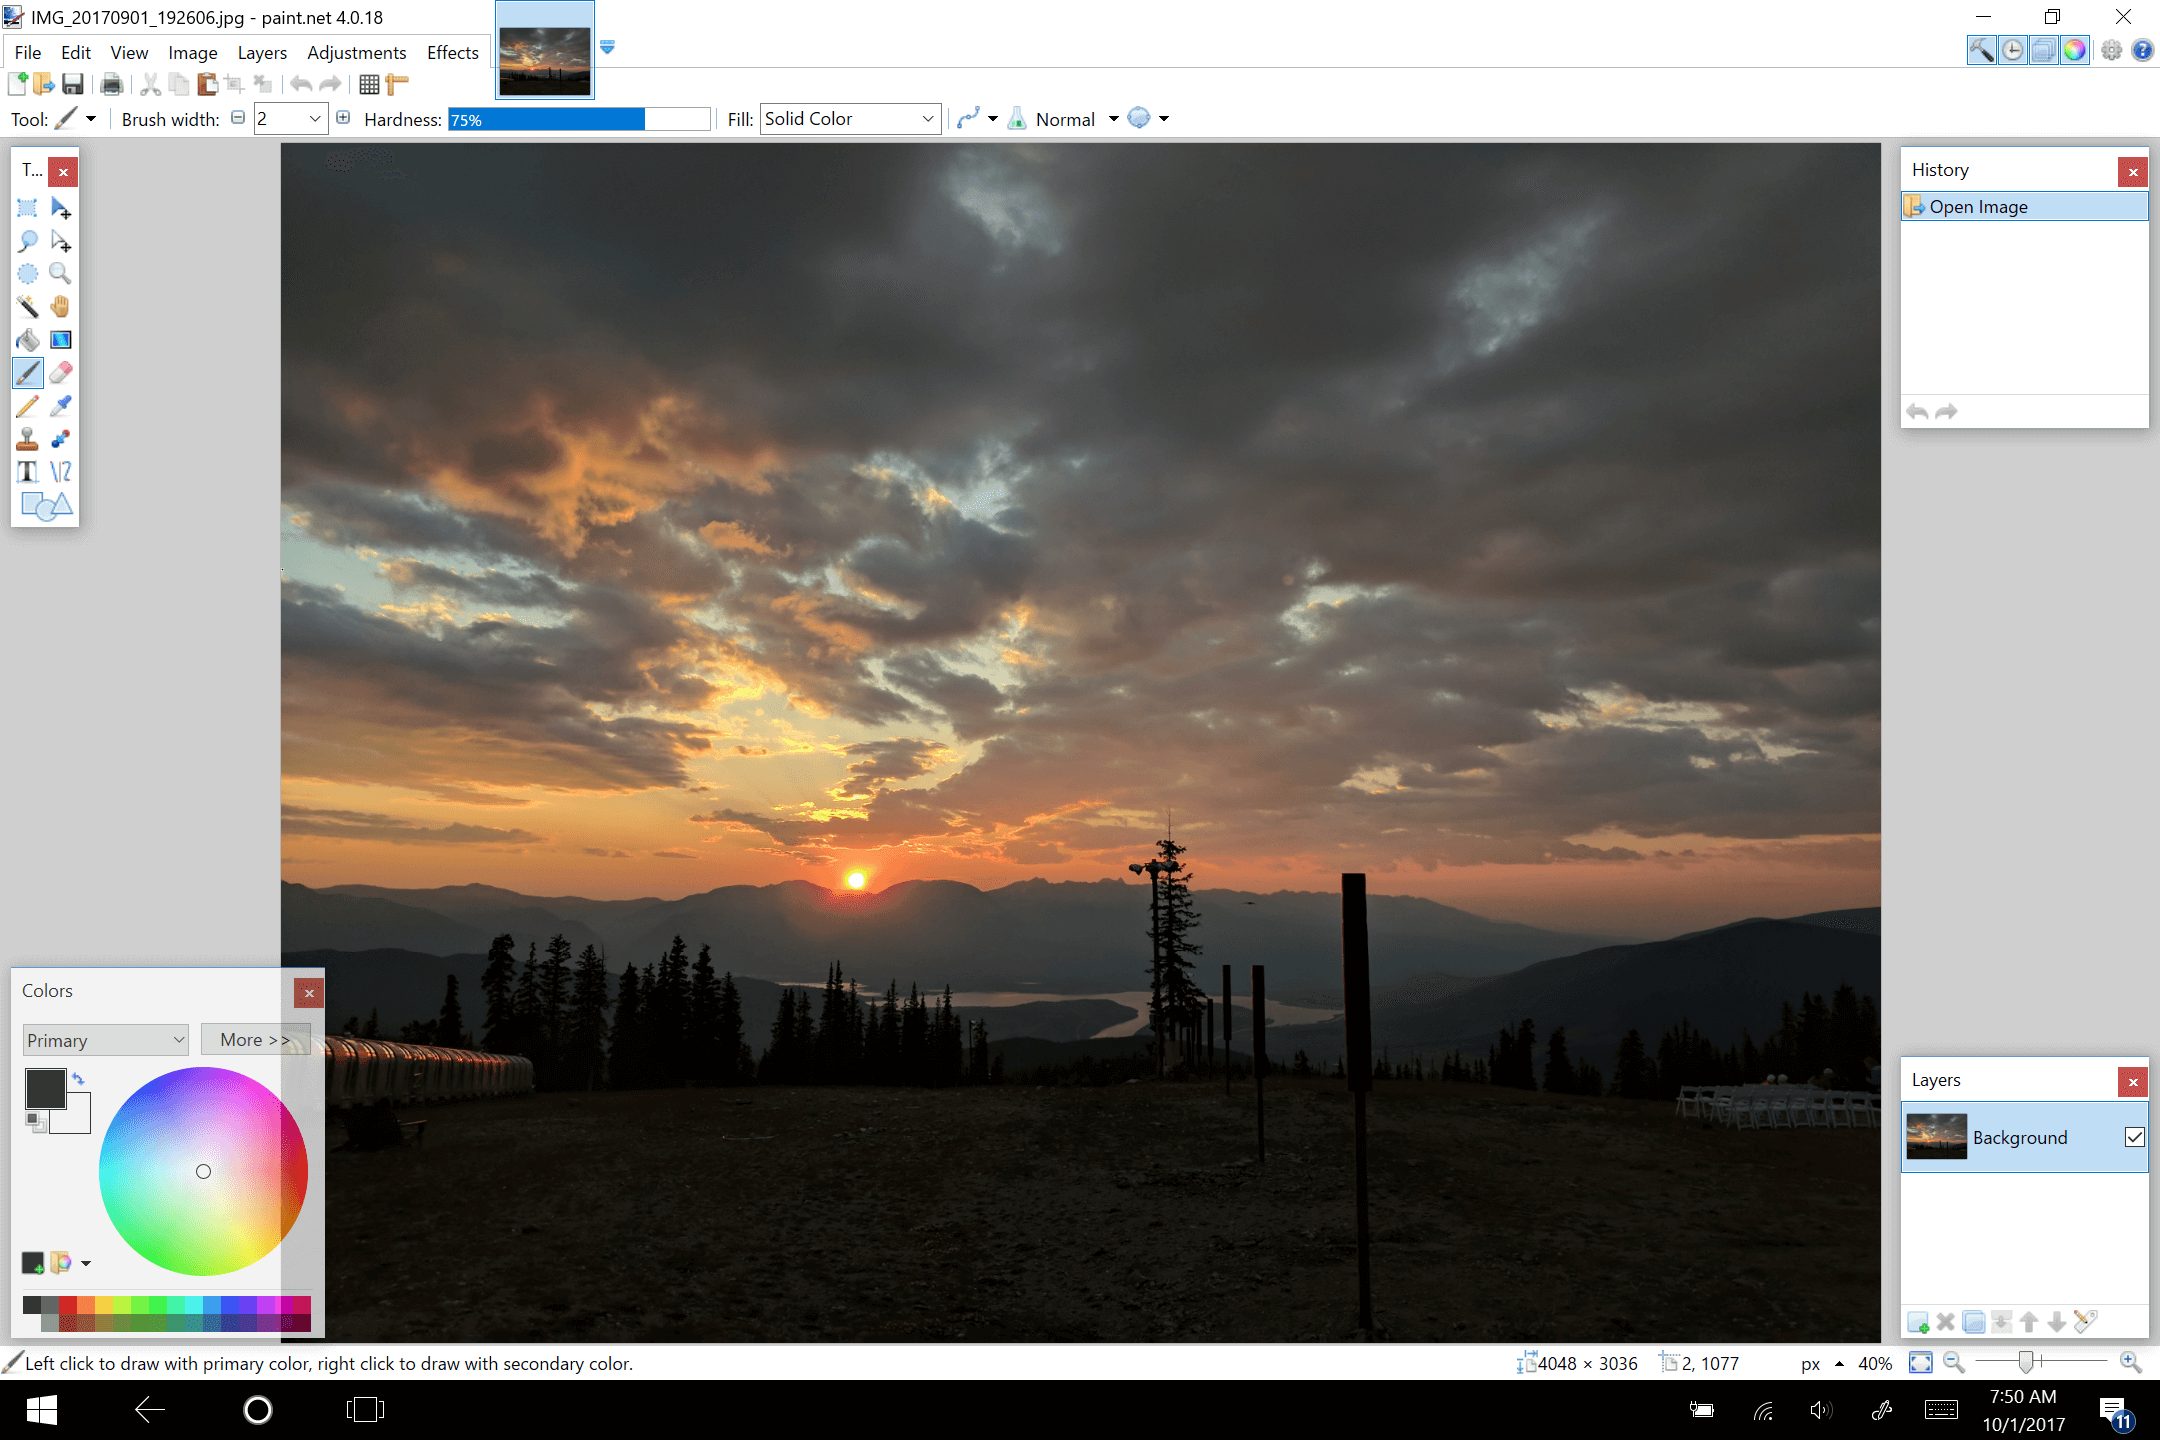Screen dimensions: 2160x1440
Task: Select the Eraser tool
Action: [x=61, y=373]
